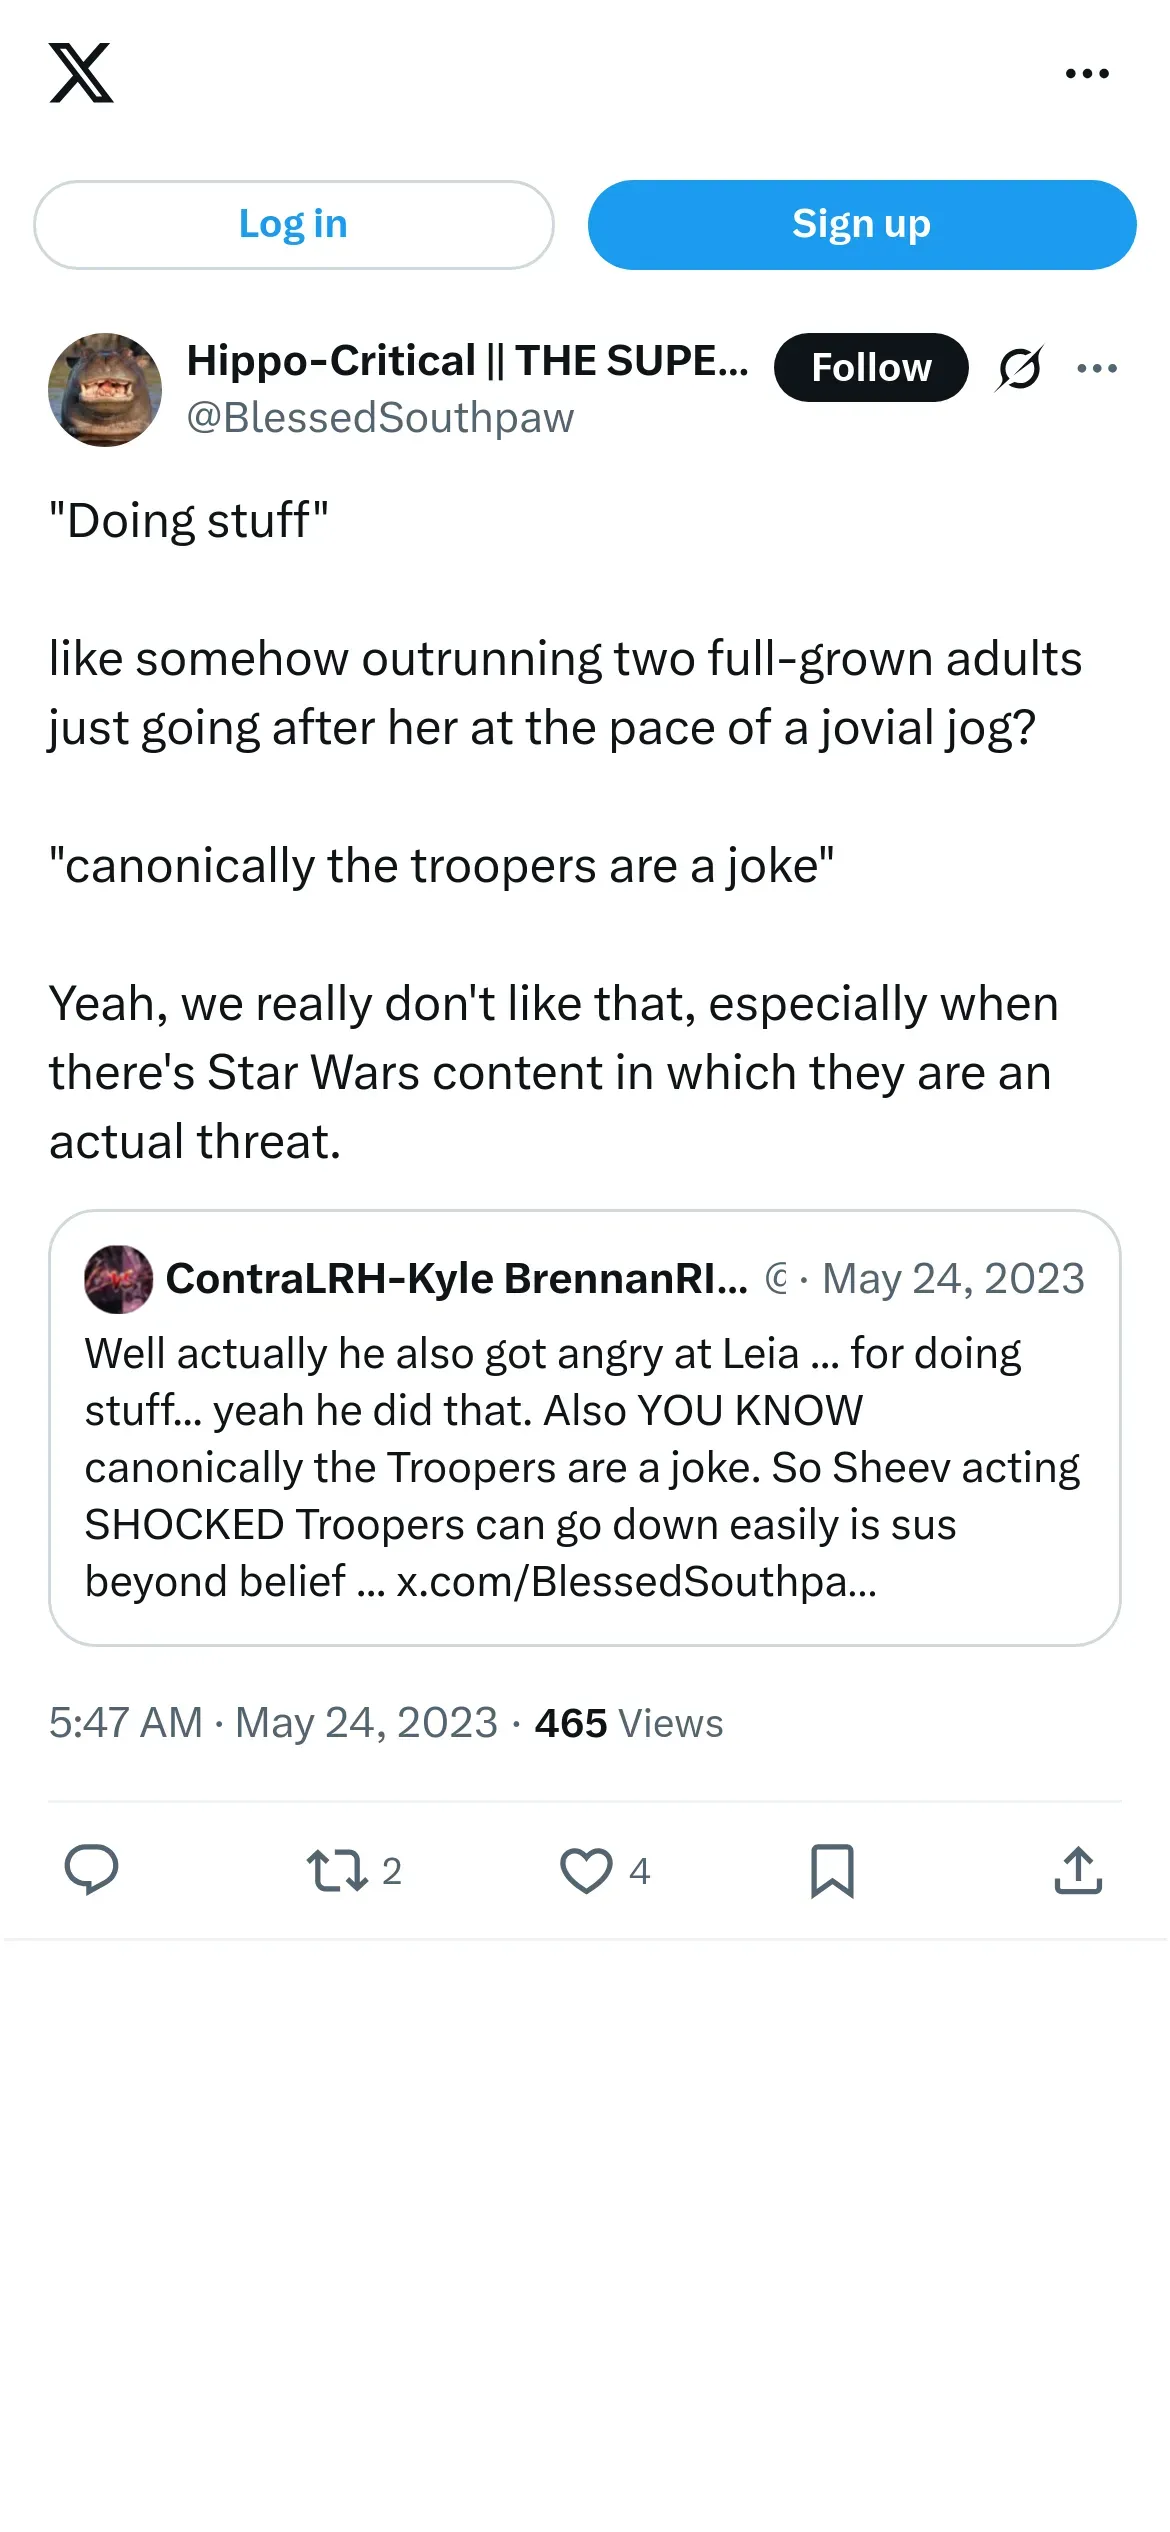Like the tweet with heart icon
This screenshot has height=2532, width=1170.
pos(586,1870)
